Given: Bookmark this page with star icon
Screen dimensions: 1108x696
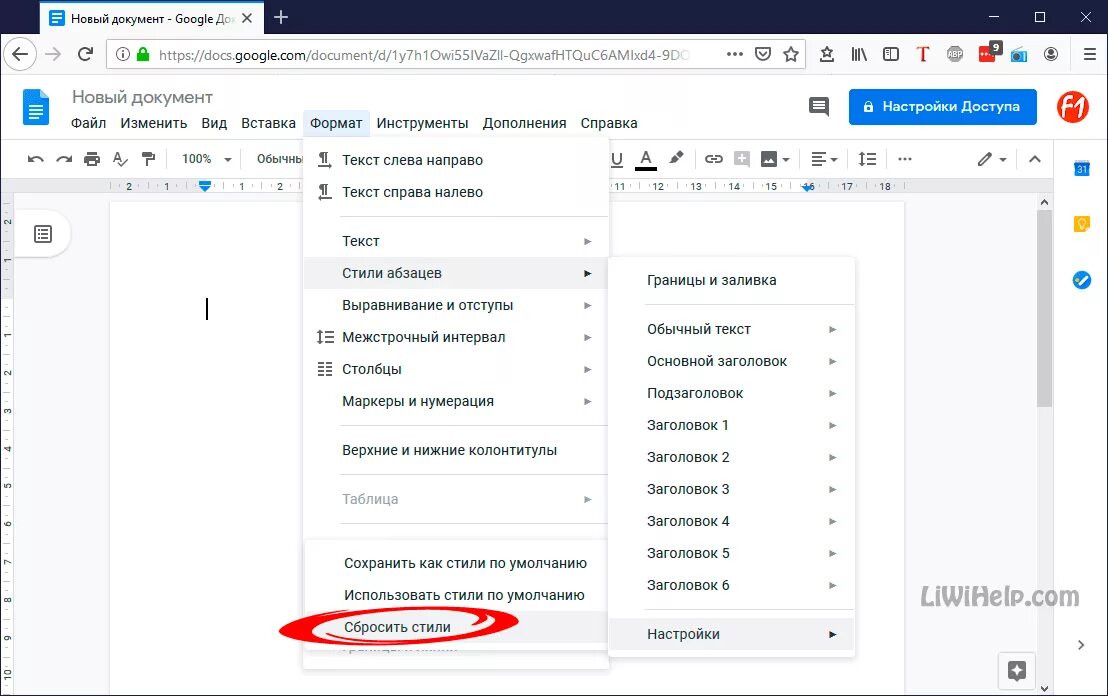Looking at the screenshot, I should pyautogui.click(x=791, y=54).
